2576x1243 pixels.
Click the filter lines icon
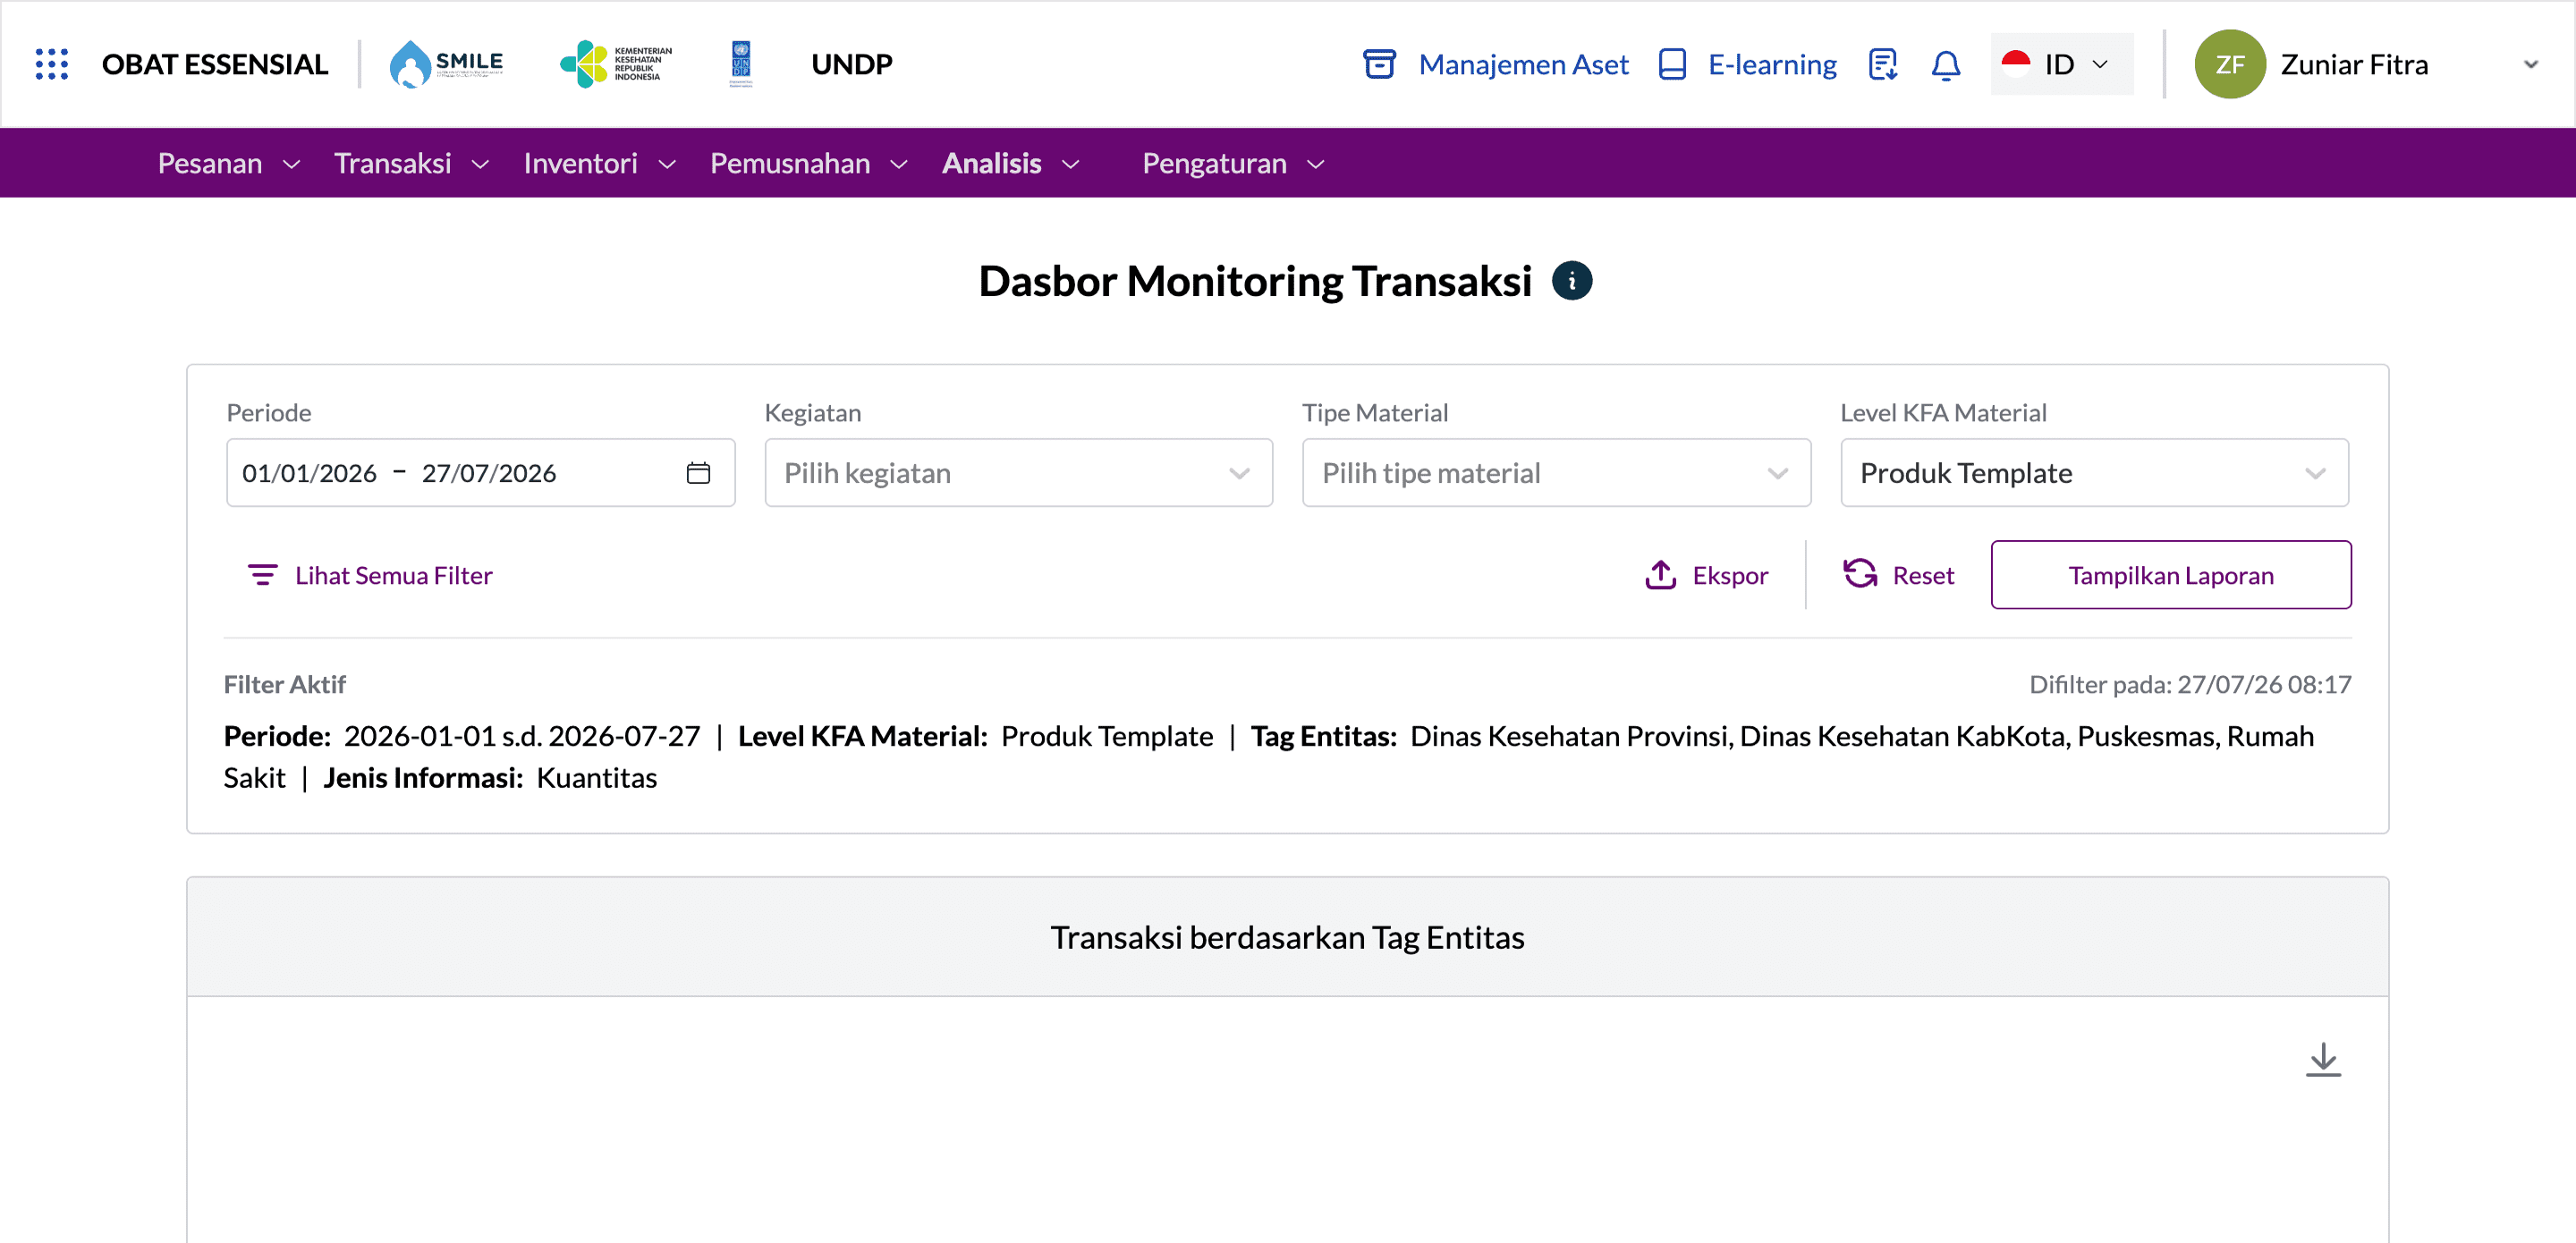point(262,575)
